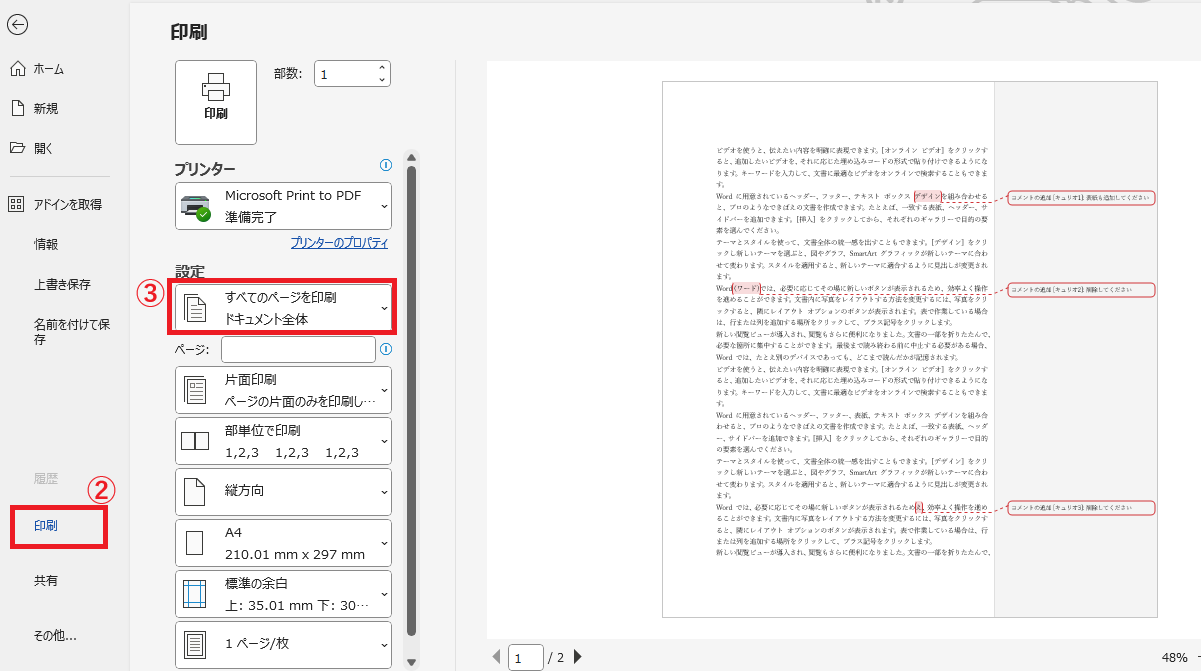Click the ページ range input field

tap(298, 350)
